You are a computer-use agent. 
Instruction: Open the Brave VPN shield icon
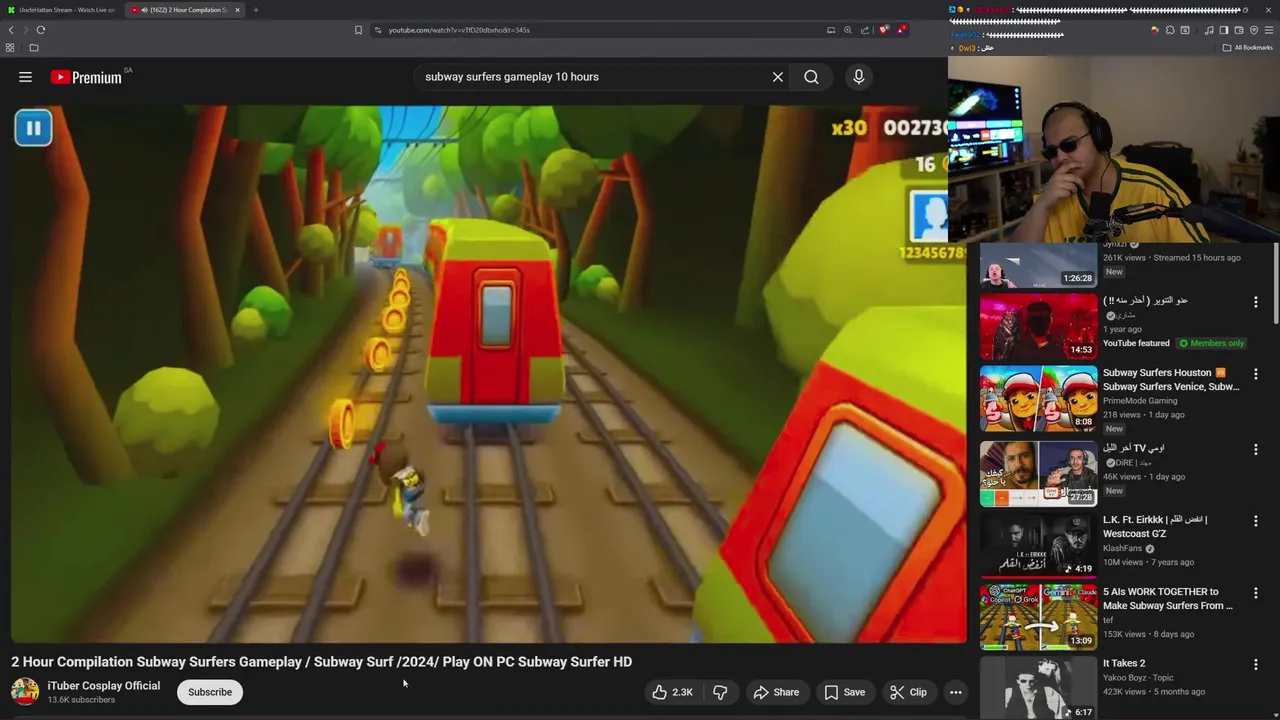click(x=1254, y=30)
